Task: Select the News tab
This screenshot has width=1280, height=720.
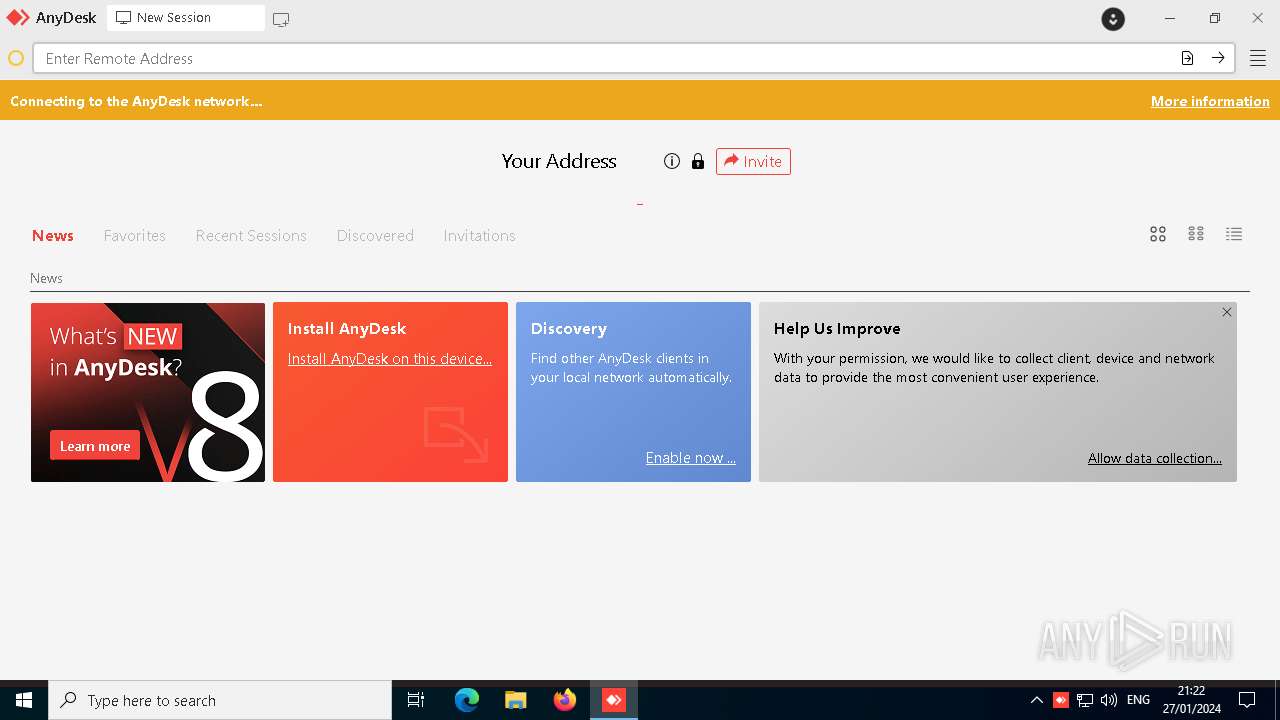Action: coord(53,236)
